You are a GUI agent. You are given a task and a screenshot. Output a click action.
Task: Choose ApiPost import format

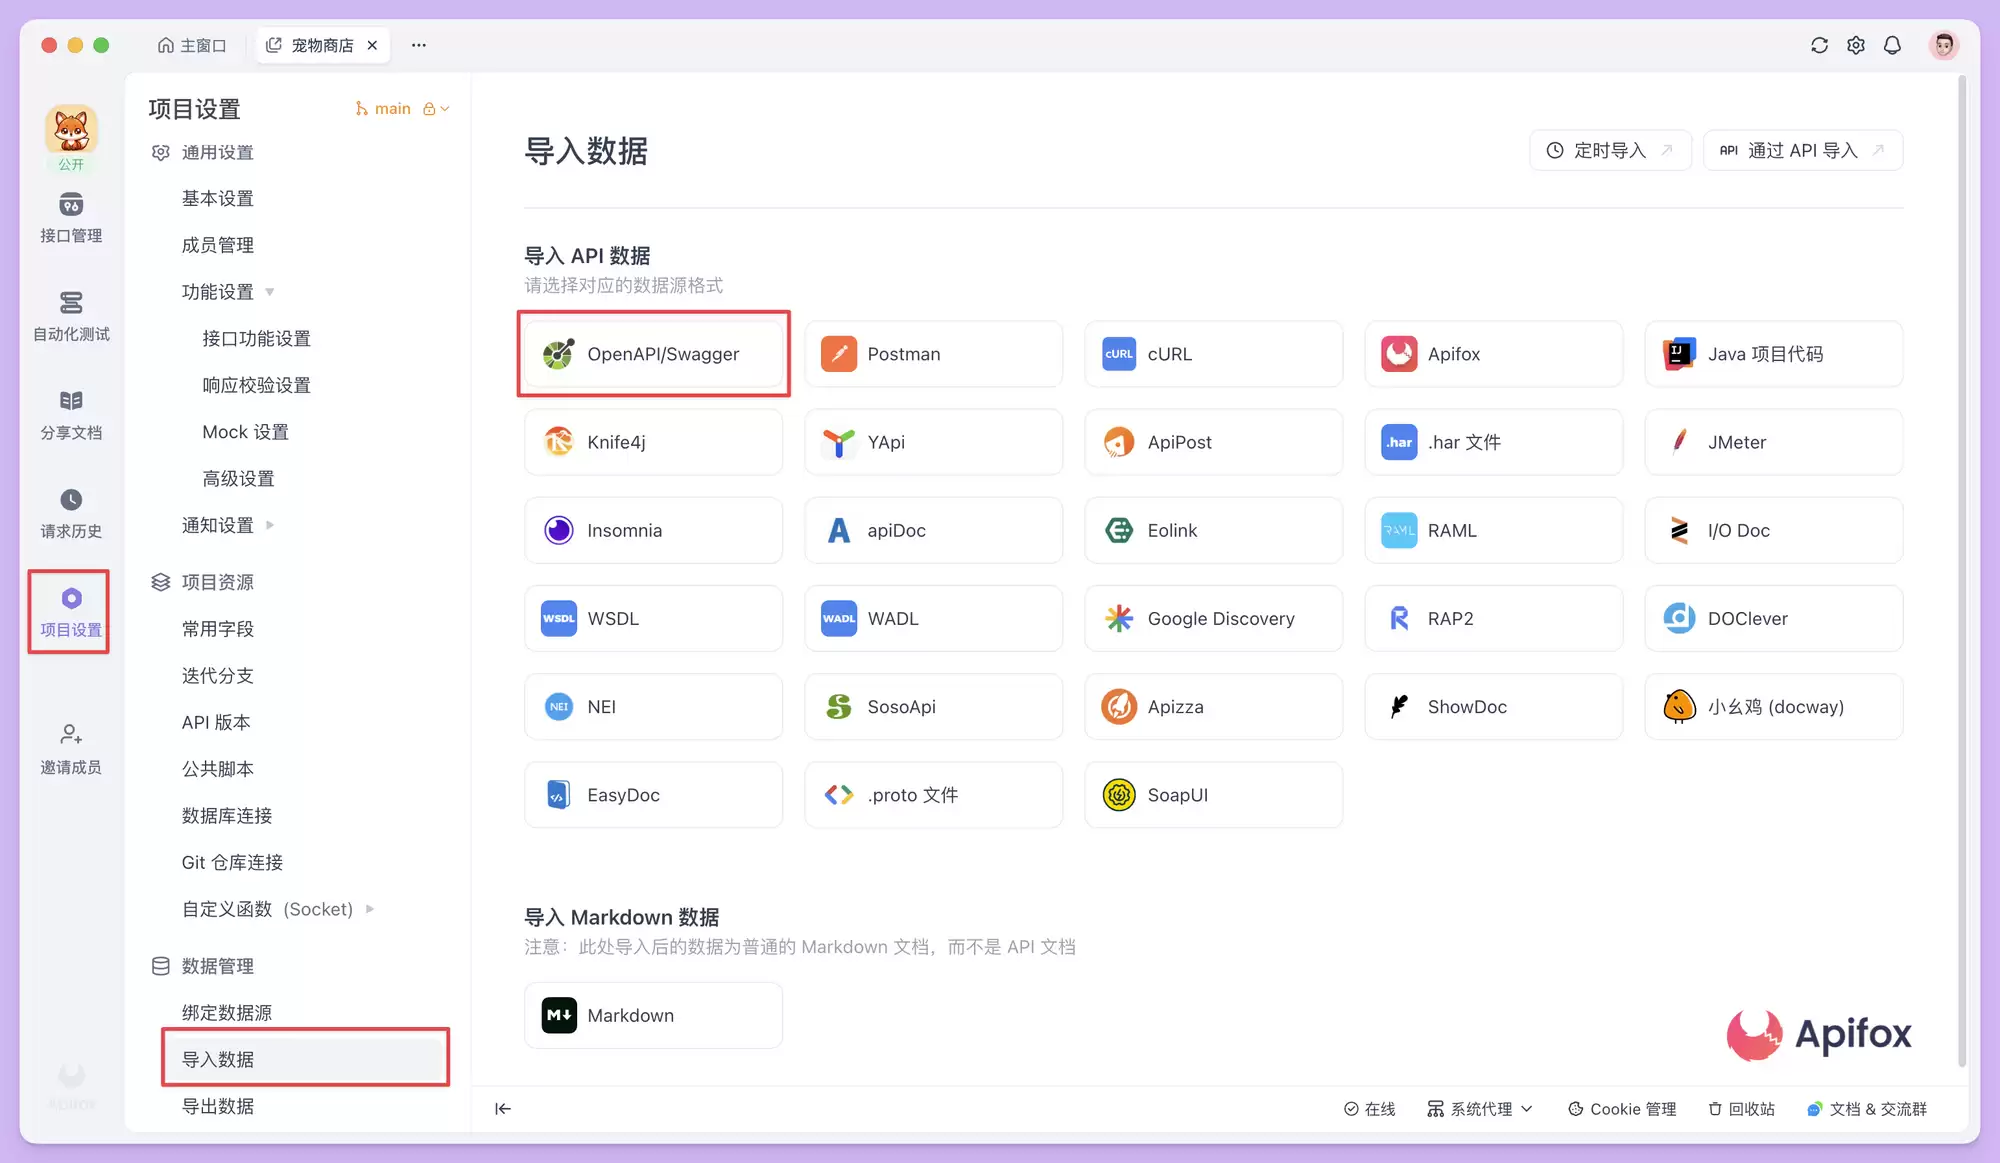(1213, 442)
